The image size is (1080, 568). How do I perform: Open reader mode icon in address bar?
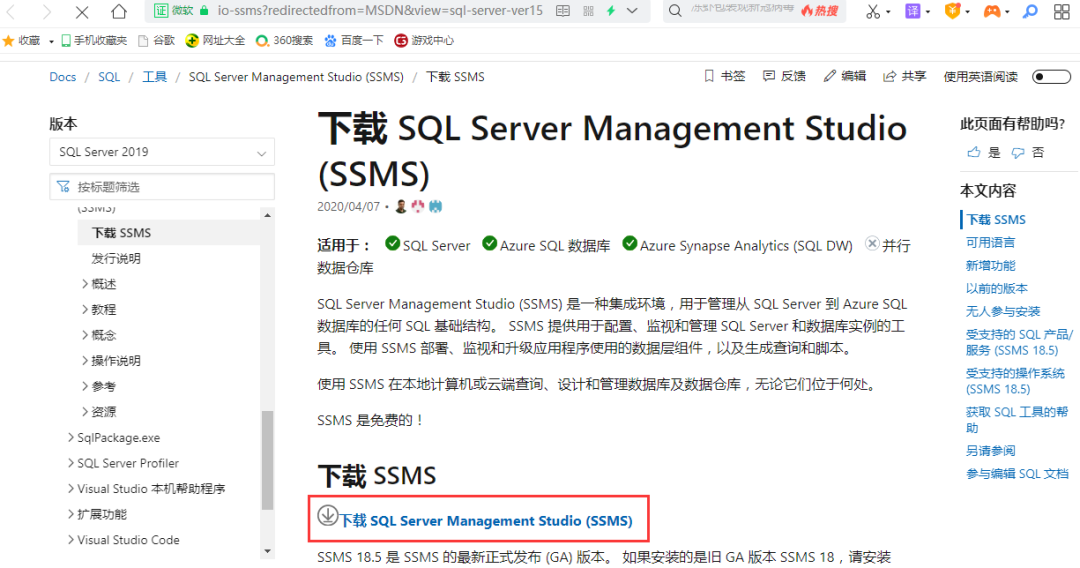coord(563,11)
